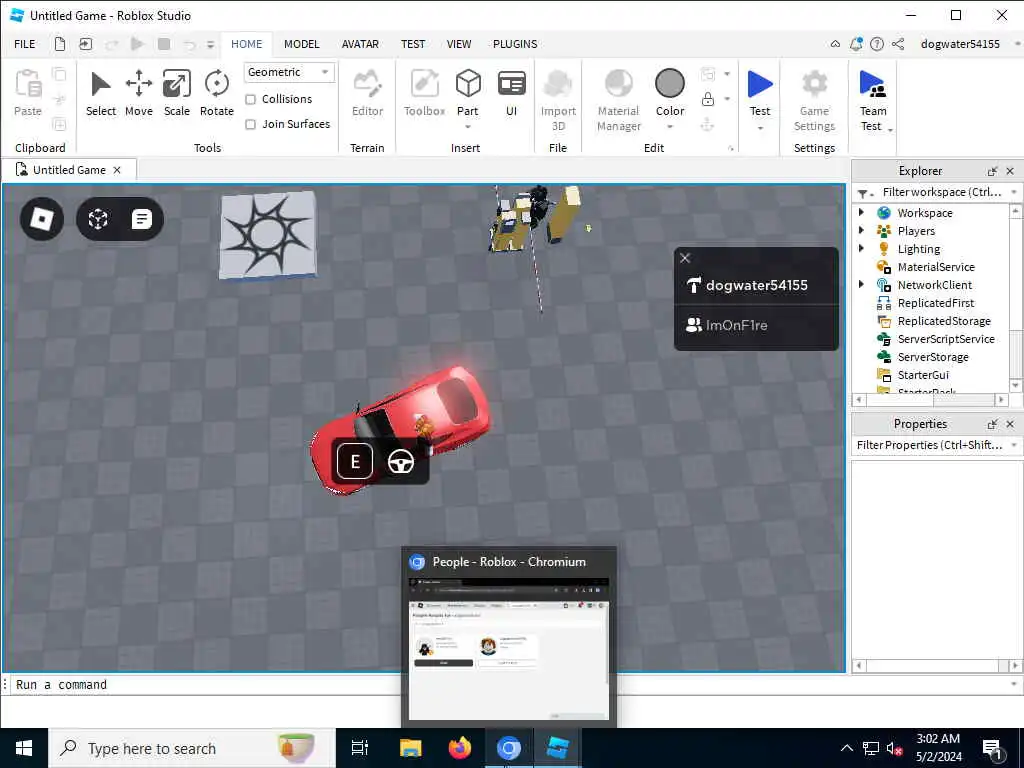Click the Roblox menu button in viewport

[x=42, y=219]
